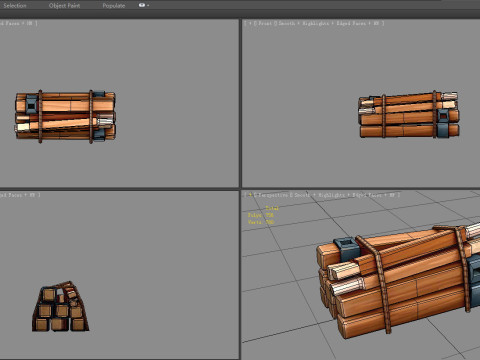480x360 pixels.
Task: Select the stacked planks end-view in bottom-left viewport
Action: pyautogui.click(x=61, y=307)
